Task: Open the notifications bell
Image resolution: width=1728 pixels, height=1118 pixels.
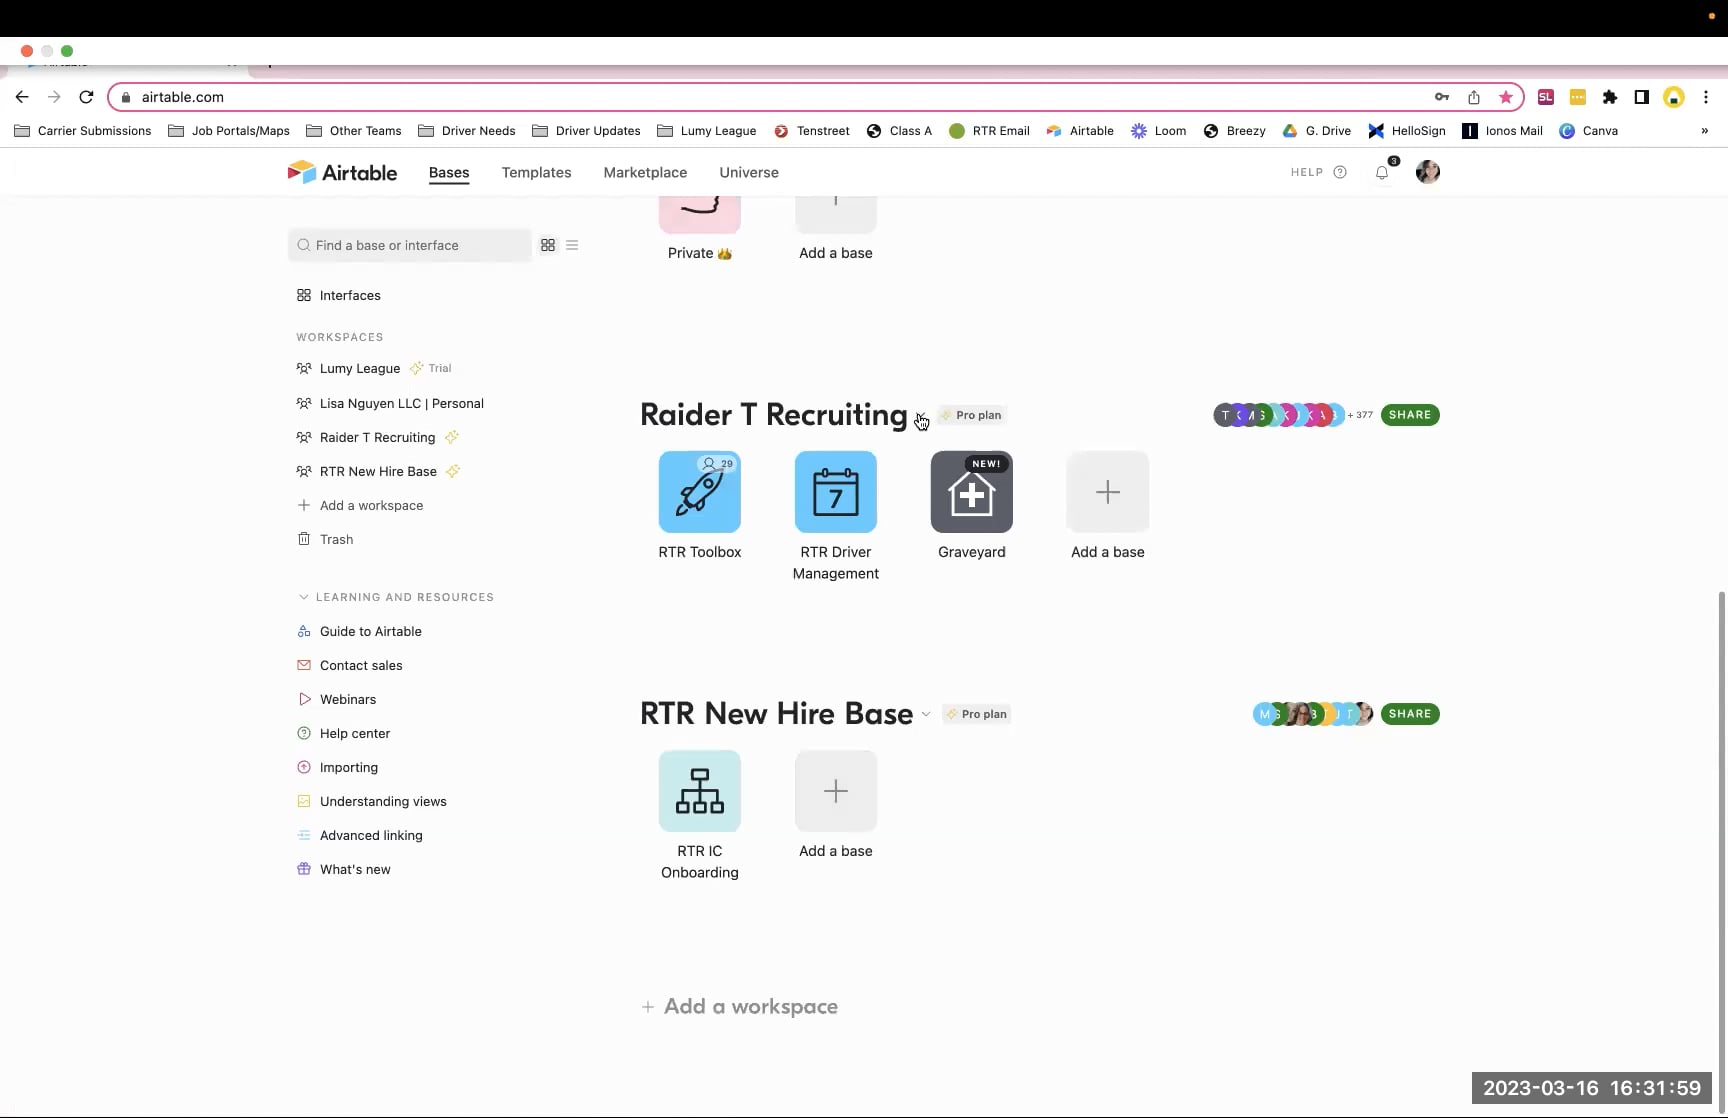Action: click(x=1382, y=172)
